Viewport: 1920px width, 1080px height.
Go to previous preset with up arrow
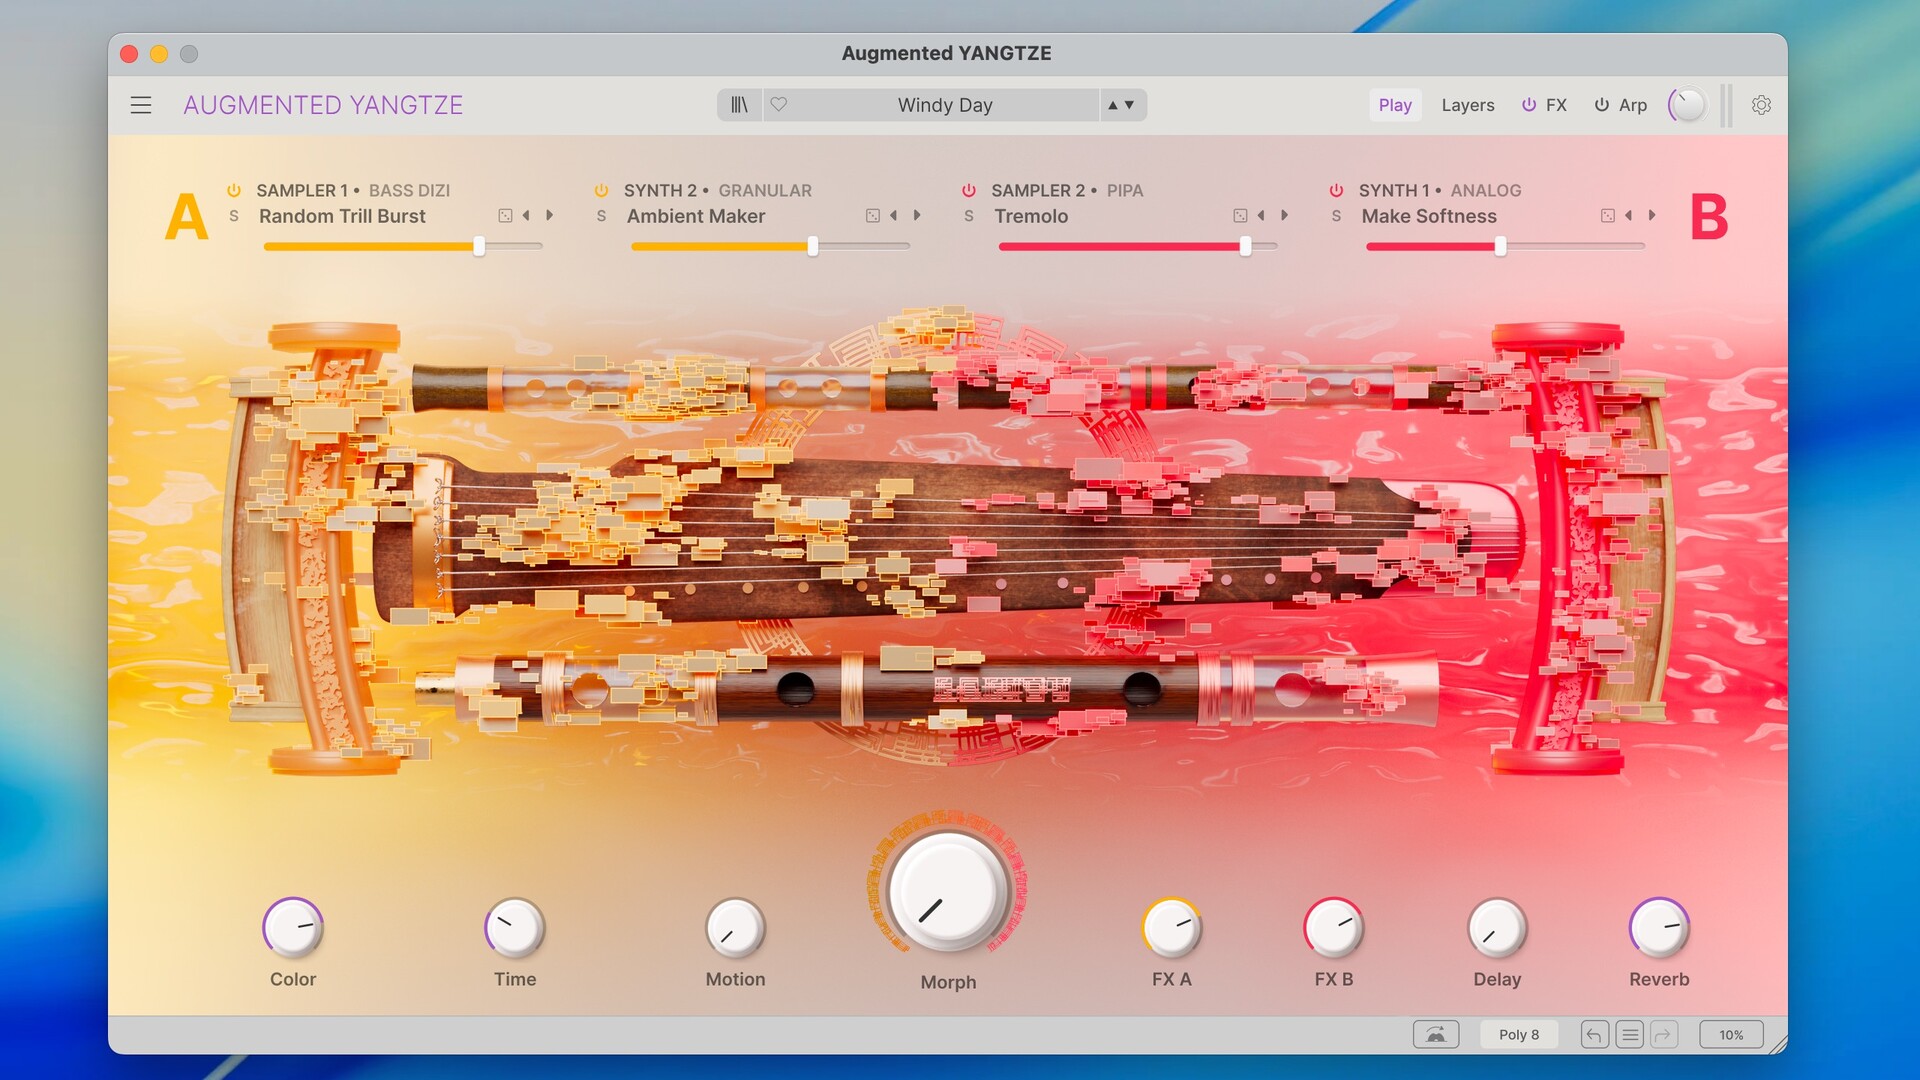click(x=1113, y=105)
